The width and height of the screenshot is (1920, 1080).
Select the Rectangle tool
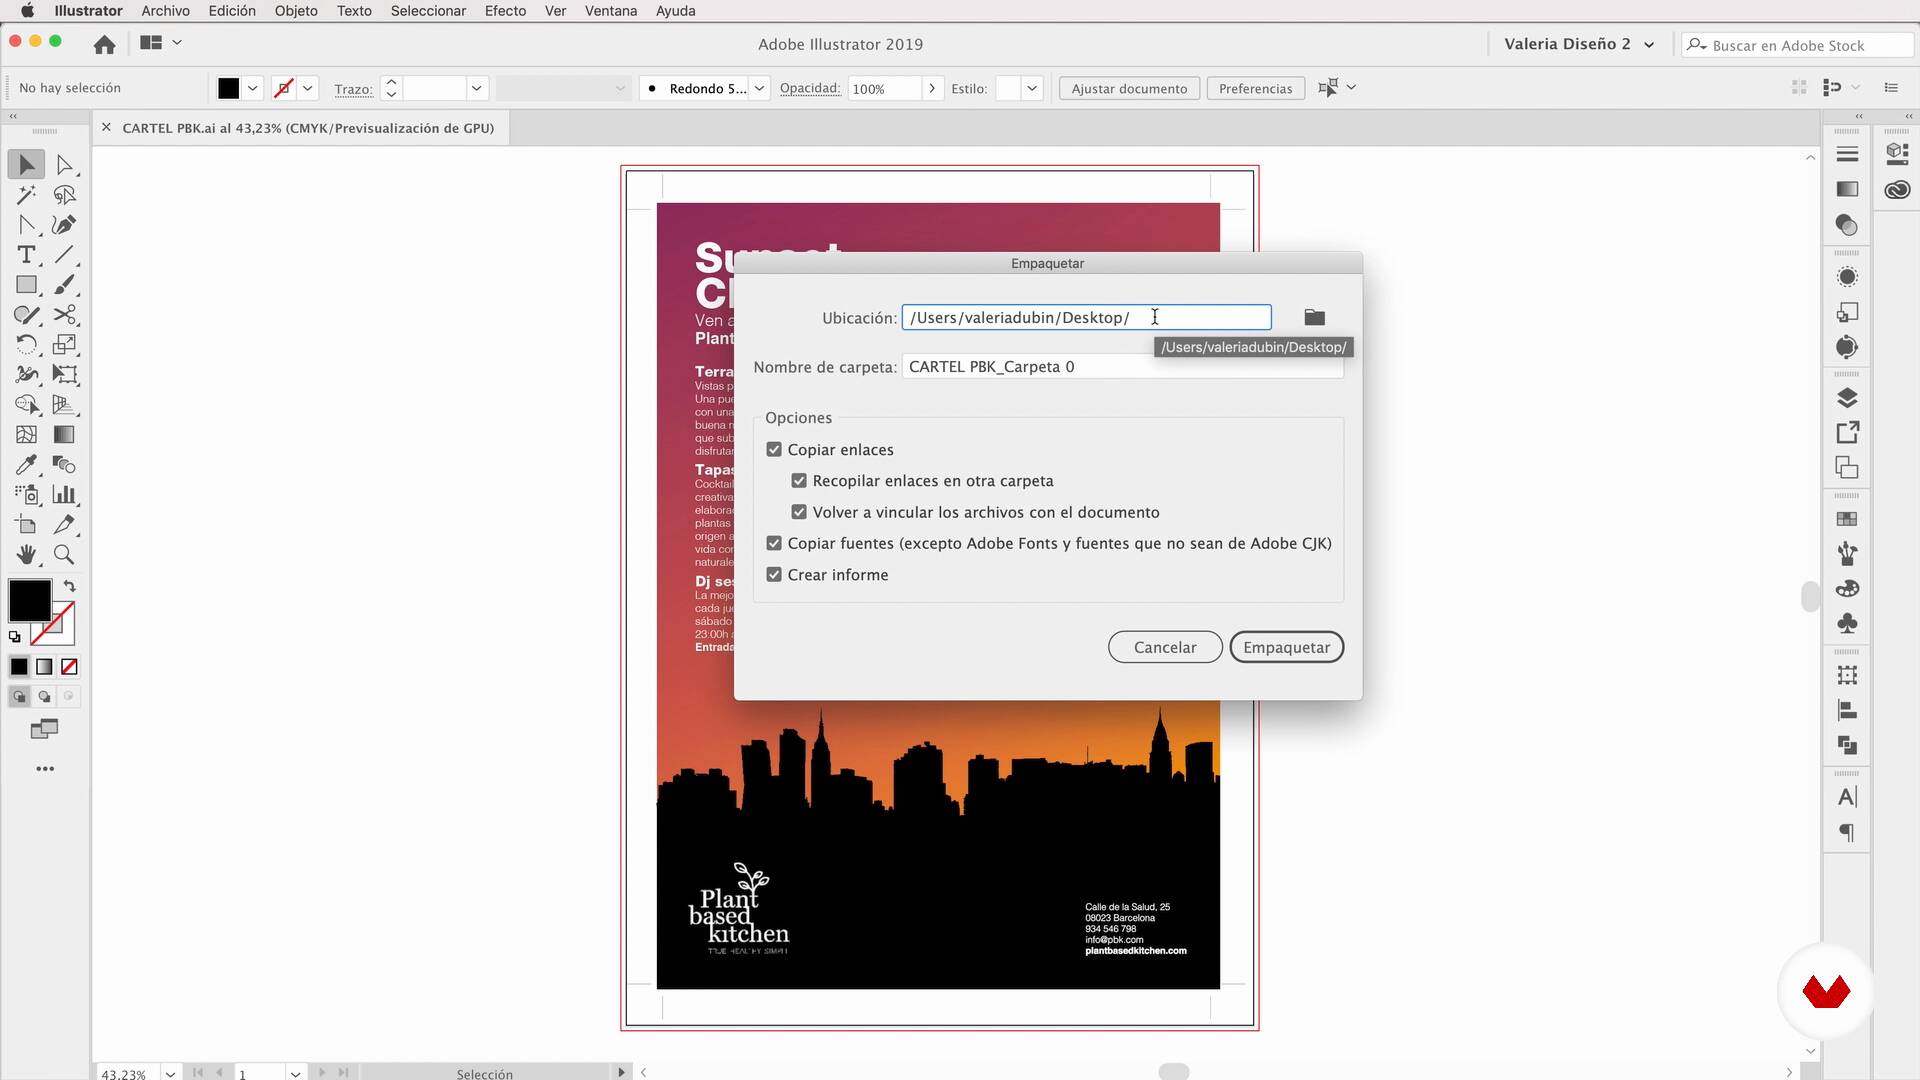pyautogui.click(x=27, y=285)
